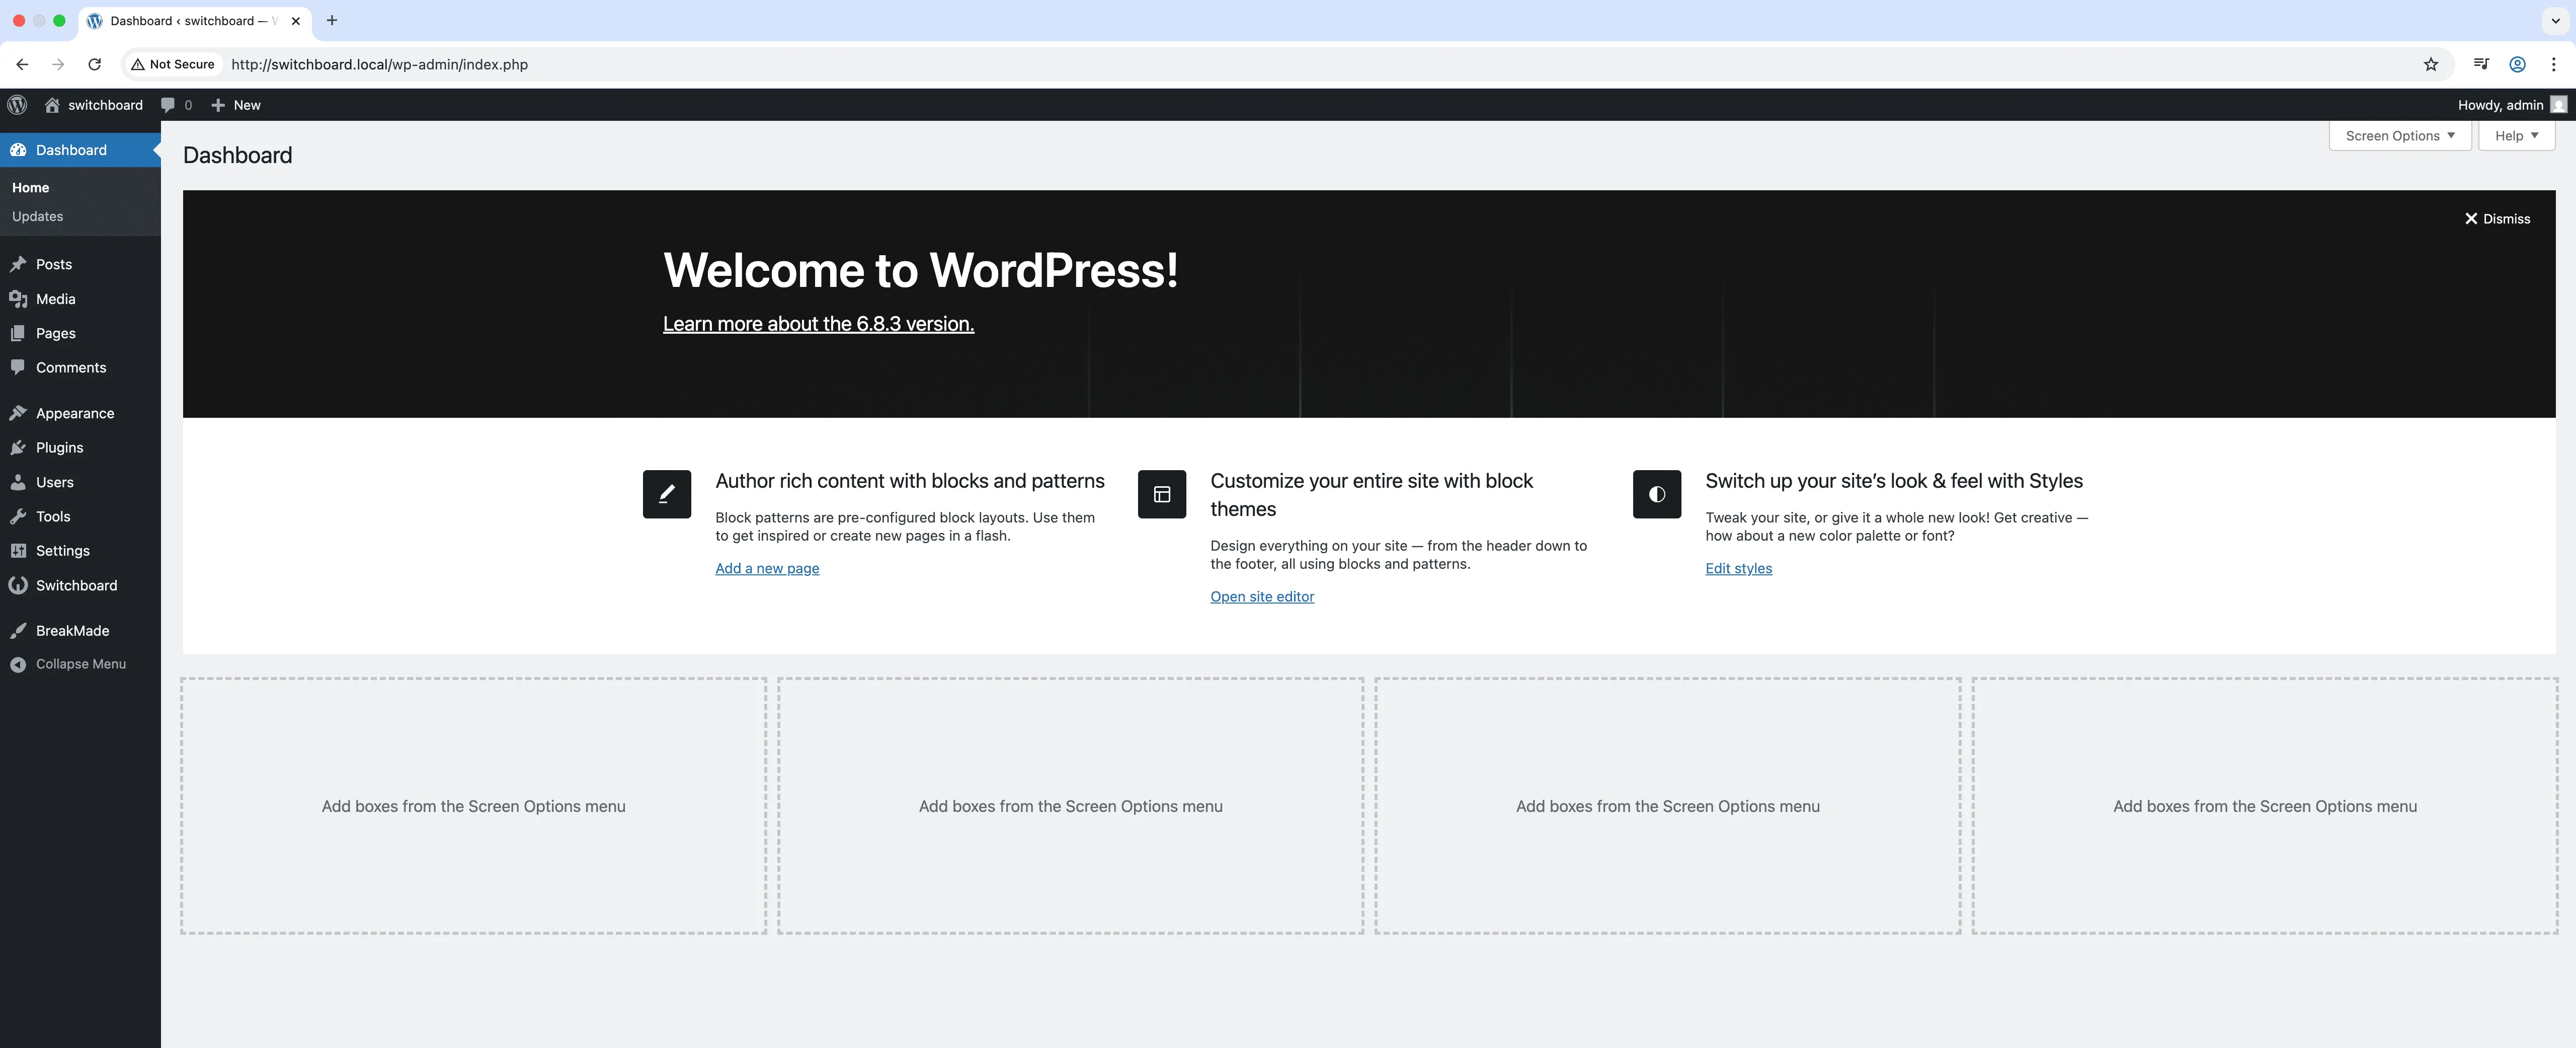Screen dimensions: 2576x1048
Task: Open the Appearance menu
Action: click(x=74, y=412)
